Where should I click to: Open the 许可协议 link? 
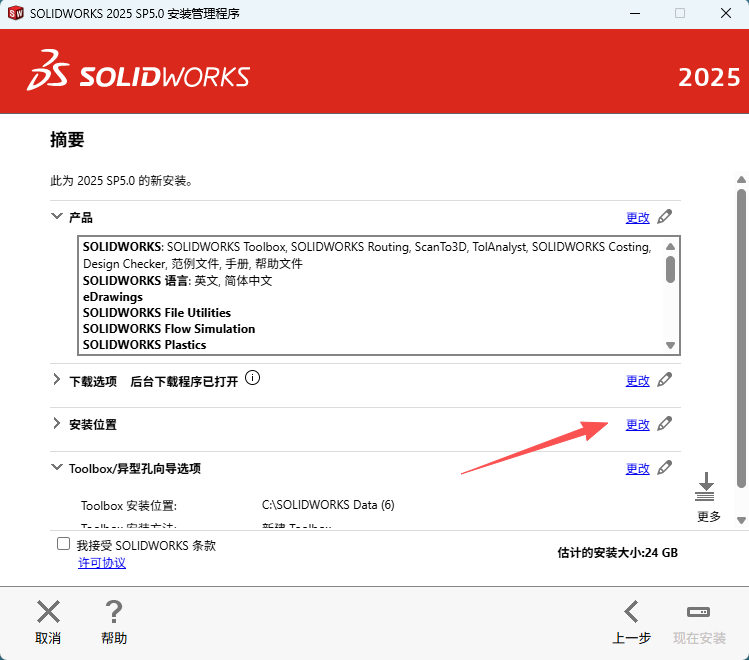pyautogui.click(x=102, y=563)
